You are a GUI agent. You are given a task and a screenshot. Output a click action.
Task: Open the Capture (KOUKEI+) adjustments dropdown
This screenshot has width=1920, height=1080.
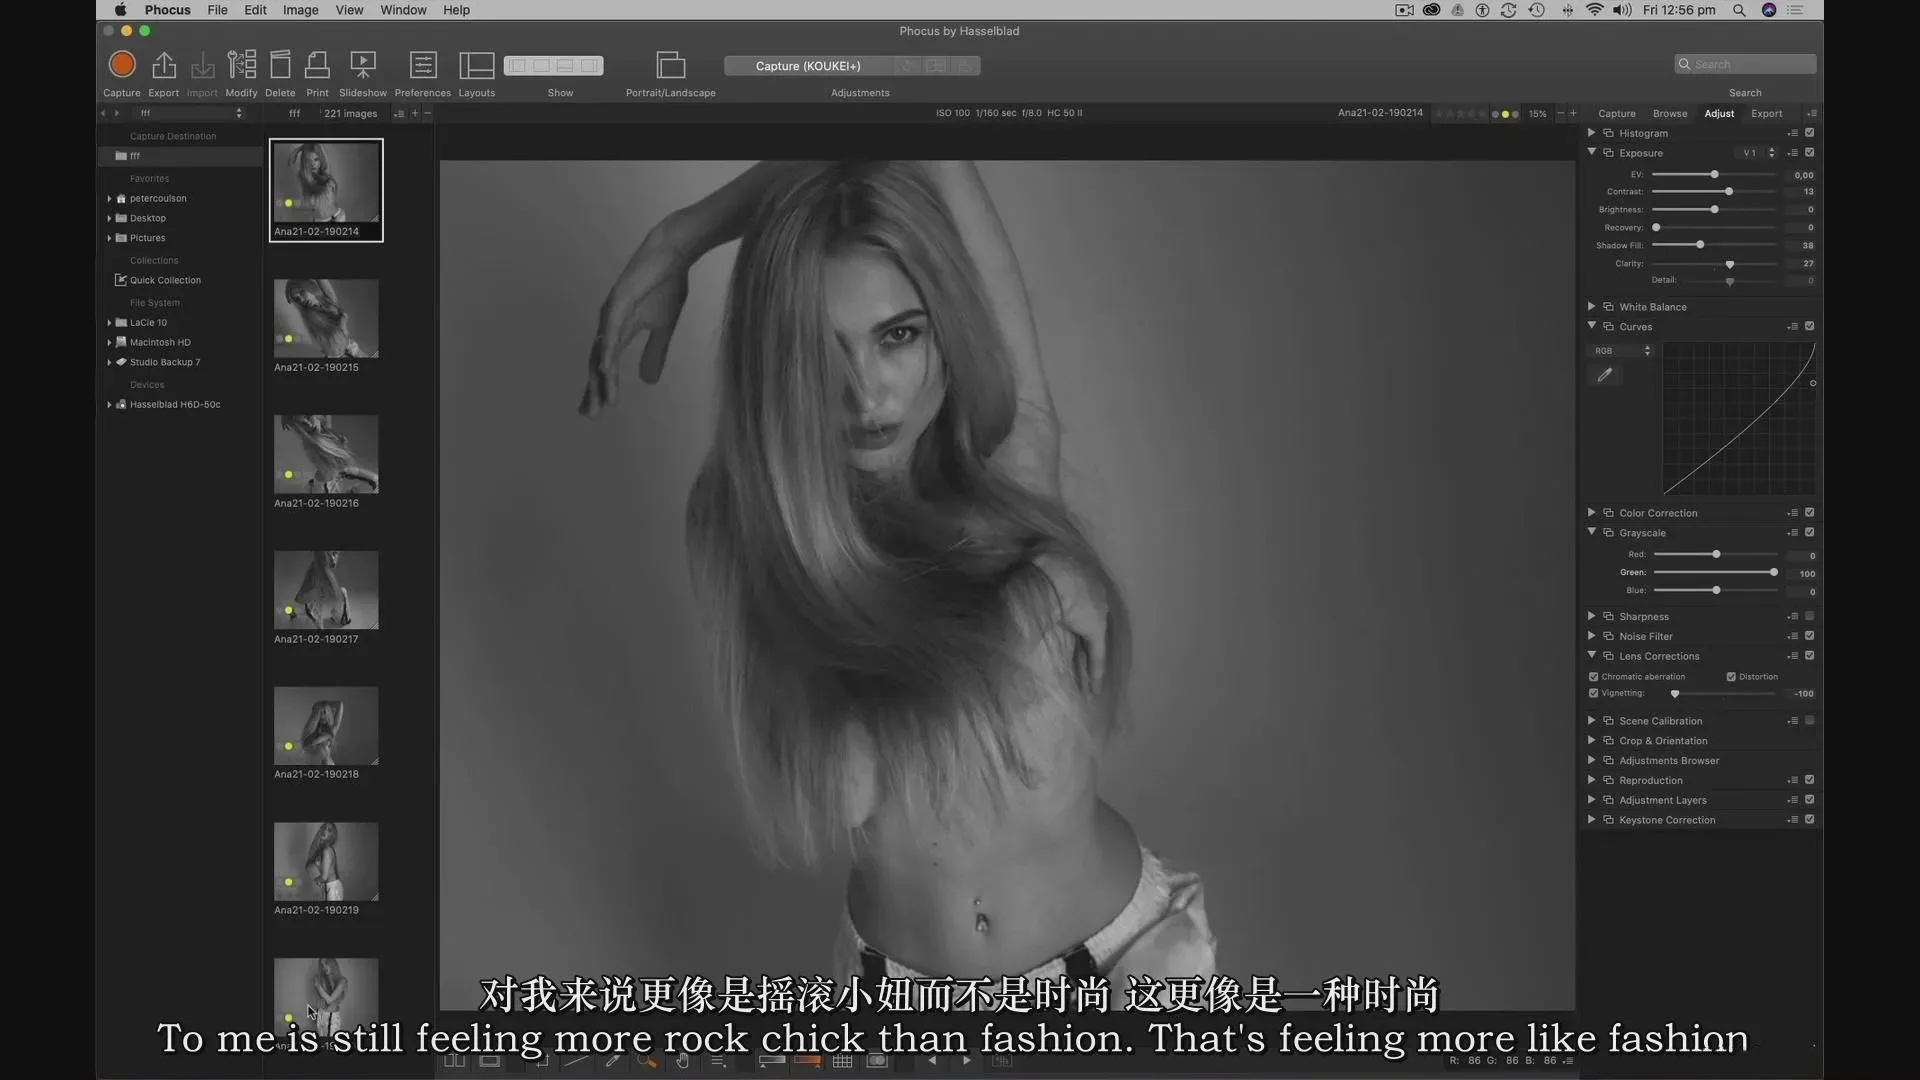point(807,66)
